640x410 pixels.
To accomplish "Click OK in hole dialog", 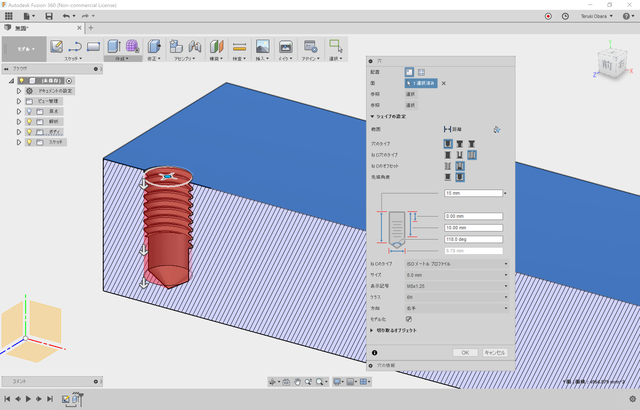I will (465, 352).
